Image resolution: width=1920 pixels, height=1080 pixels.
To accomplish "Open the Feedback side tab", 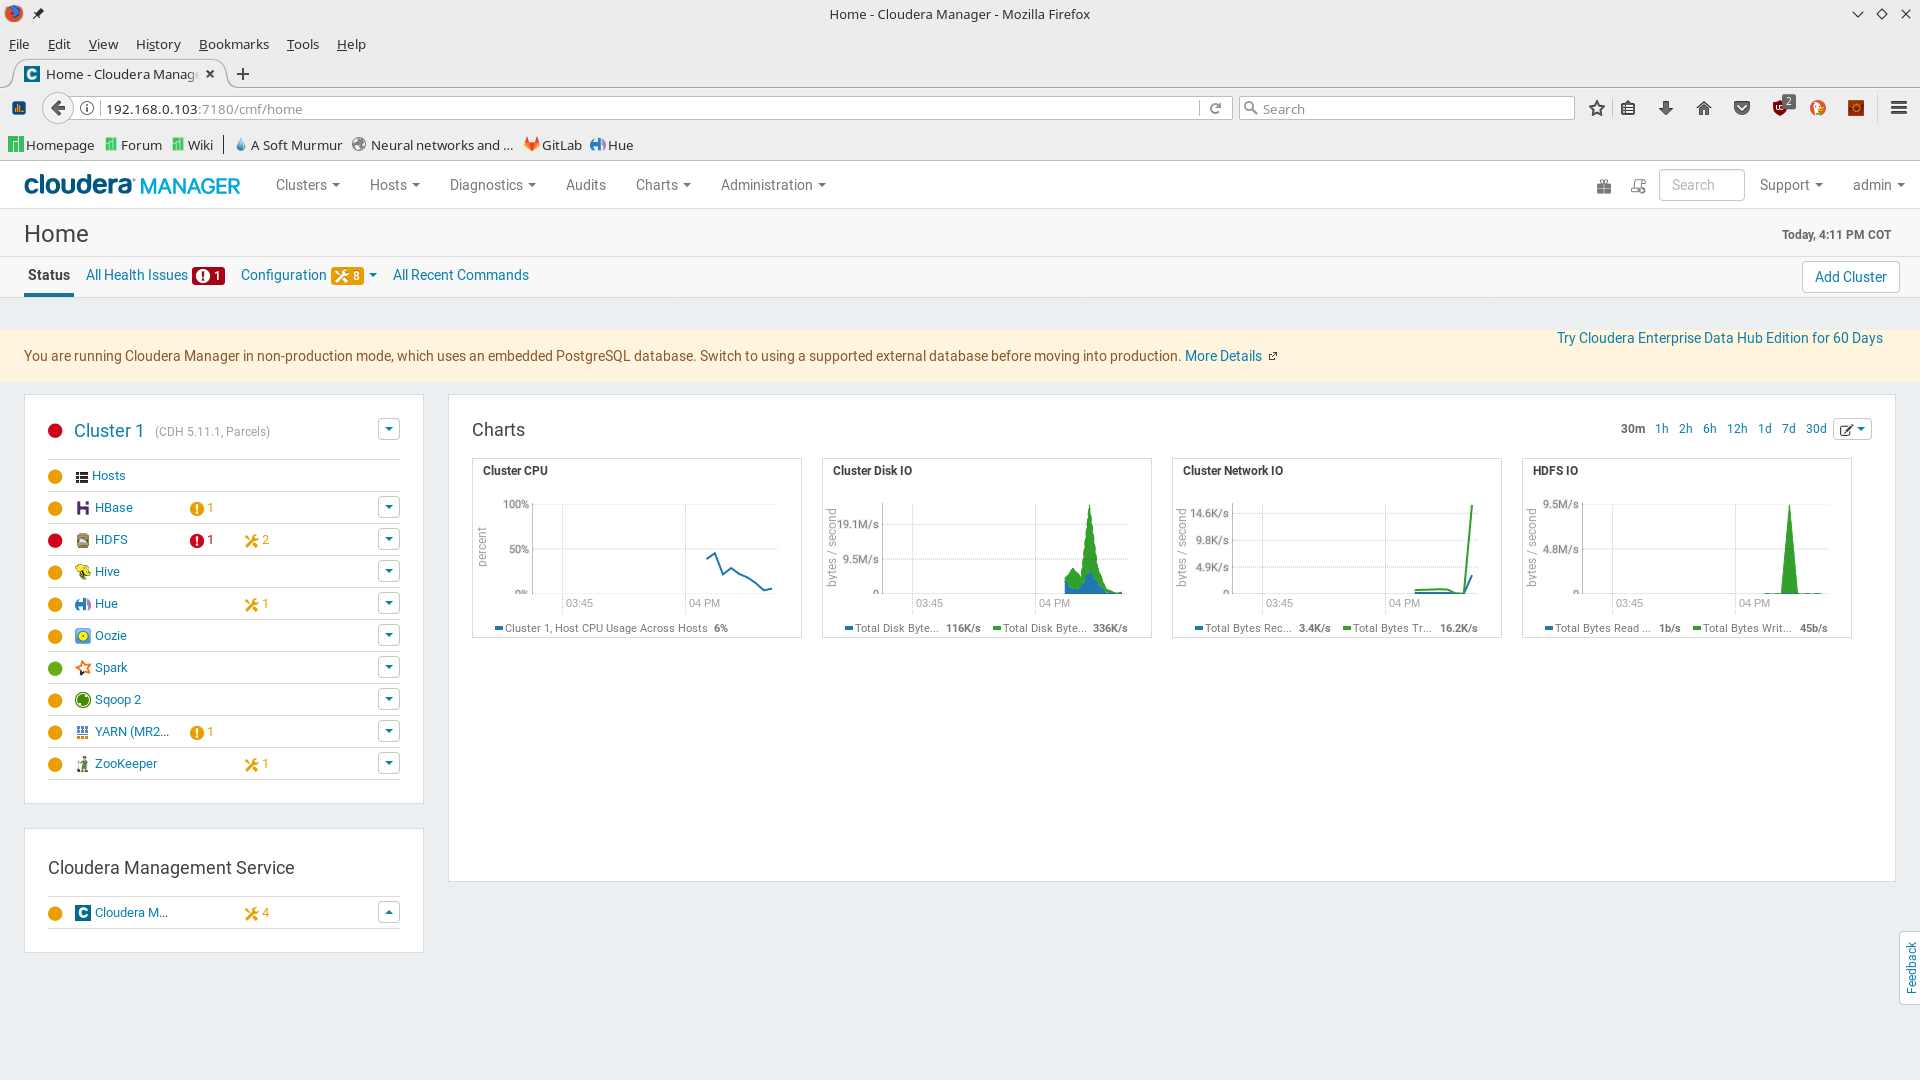I will coord(1910,967).
